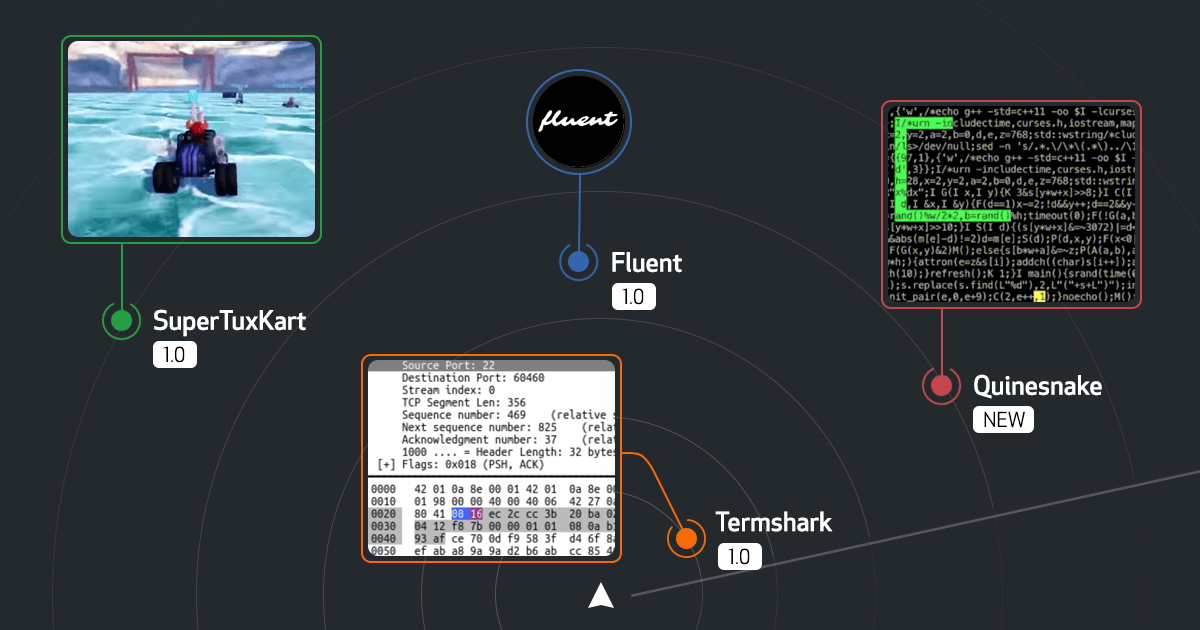Click the NEW badge under Quinesnake

pyautogui.click(x=1003, y=419)
